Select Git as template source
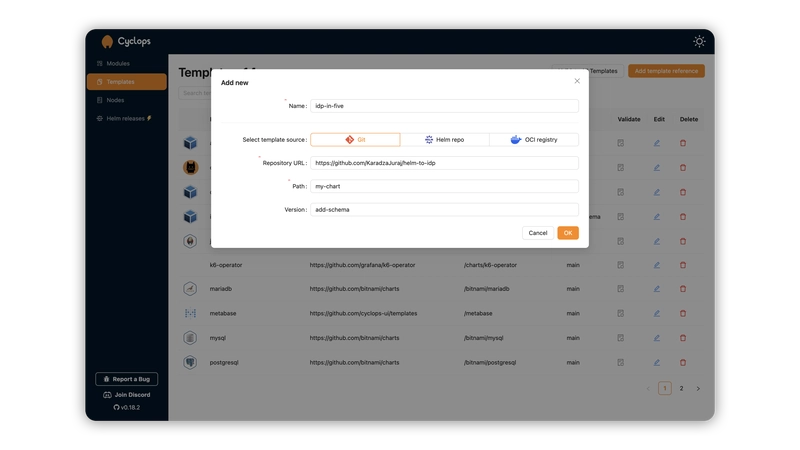 355,140
